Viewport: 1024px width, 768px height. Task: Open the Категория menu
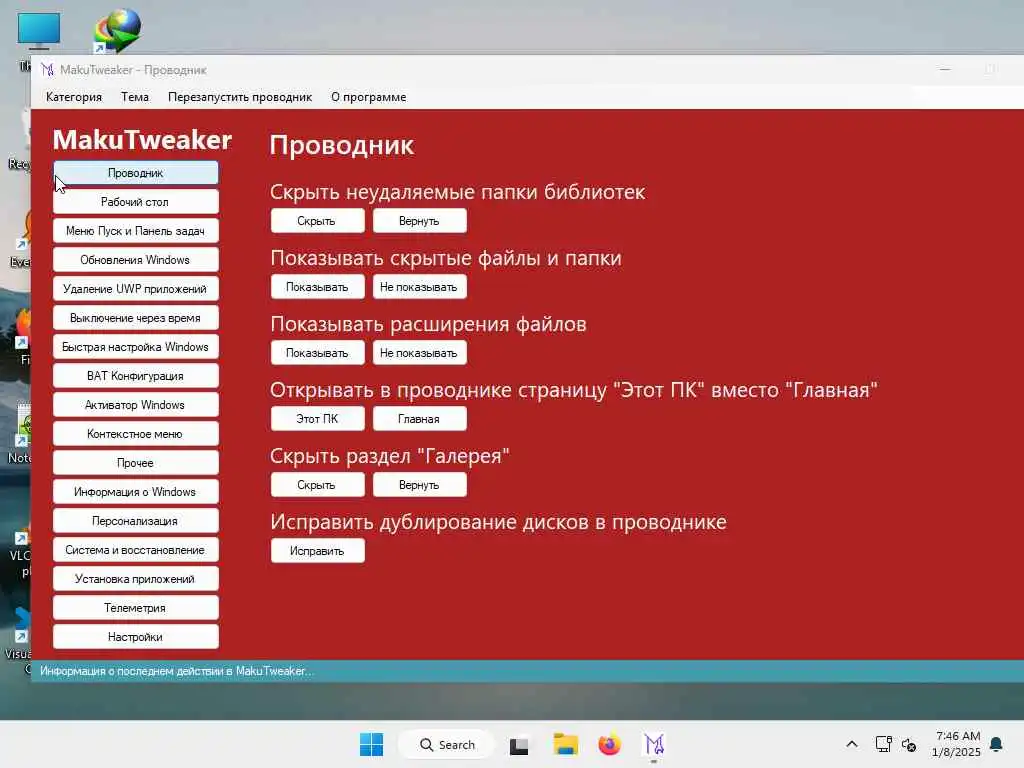click(74, 97)
